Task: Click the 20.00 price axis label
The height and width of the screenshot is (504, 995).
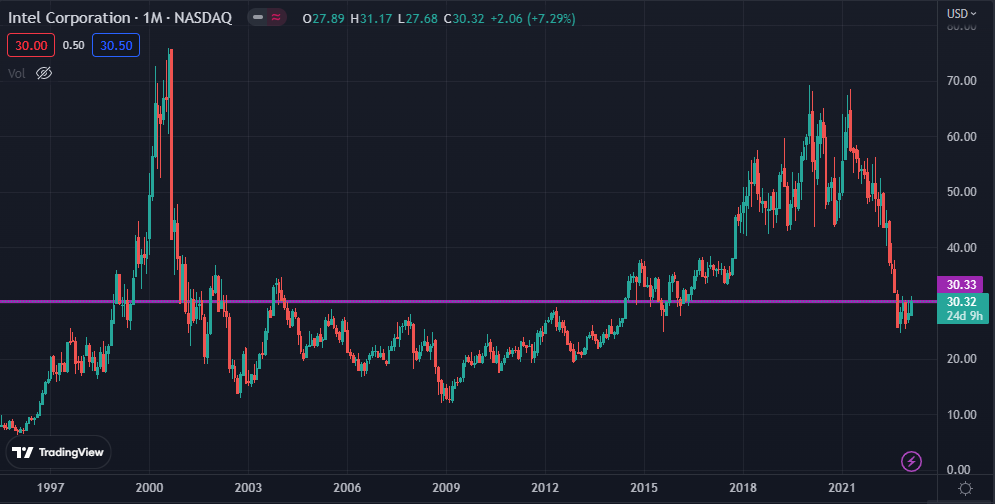Action: click(962, 359)
